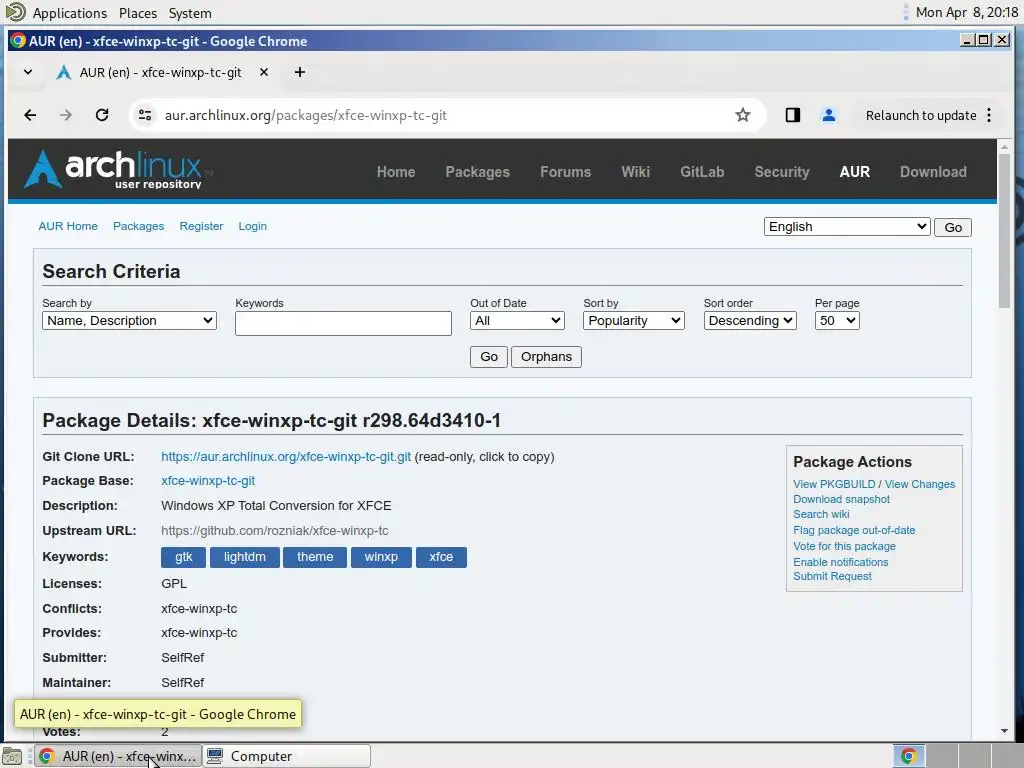Open Per page 50 dropdown
1024x768 pixels.
837,321
